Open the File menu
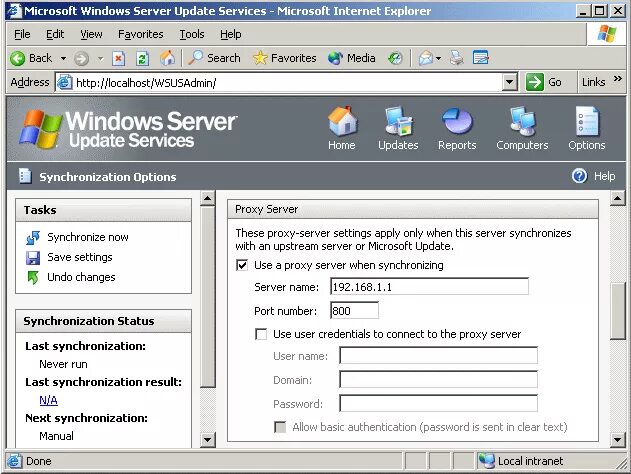 (22, 35)
